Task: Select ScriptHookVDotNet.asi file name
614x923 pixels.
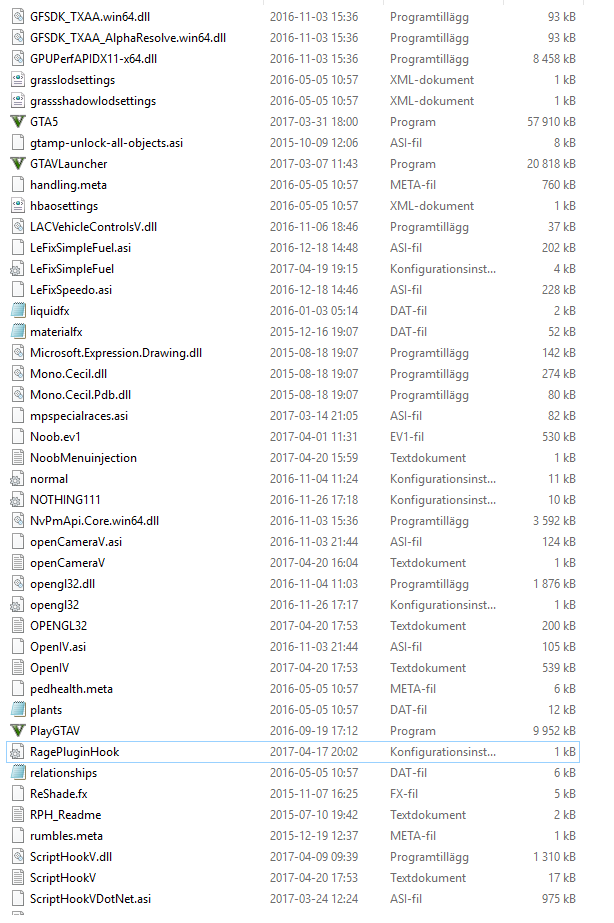Action: [x=90, y=899]
